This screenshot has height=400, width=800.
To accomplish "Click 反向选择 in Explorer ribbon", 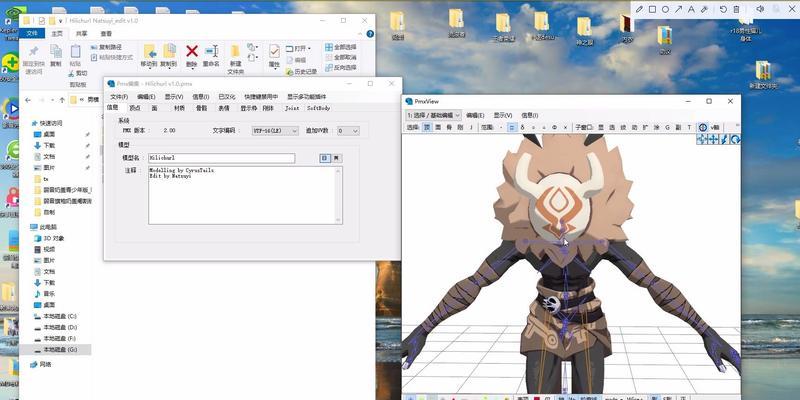I will point(340,67).
